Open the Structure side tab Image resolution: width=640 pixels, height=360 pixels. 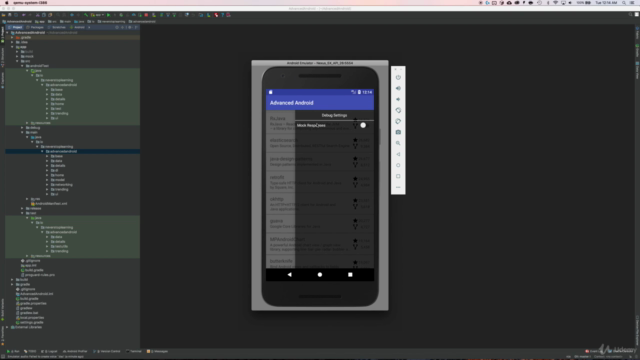2,58
